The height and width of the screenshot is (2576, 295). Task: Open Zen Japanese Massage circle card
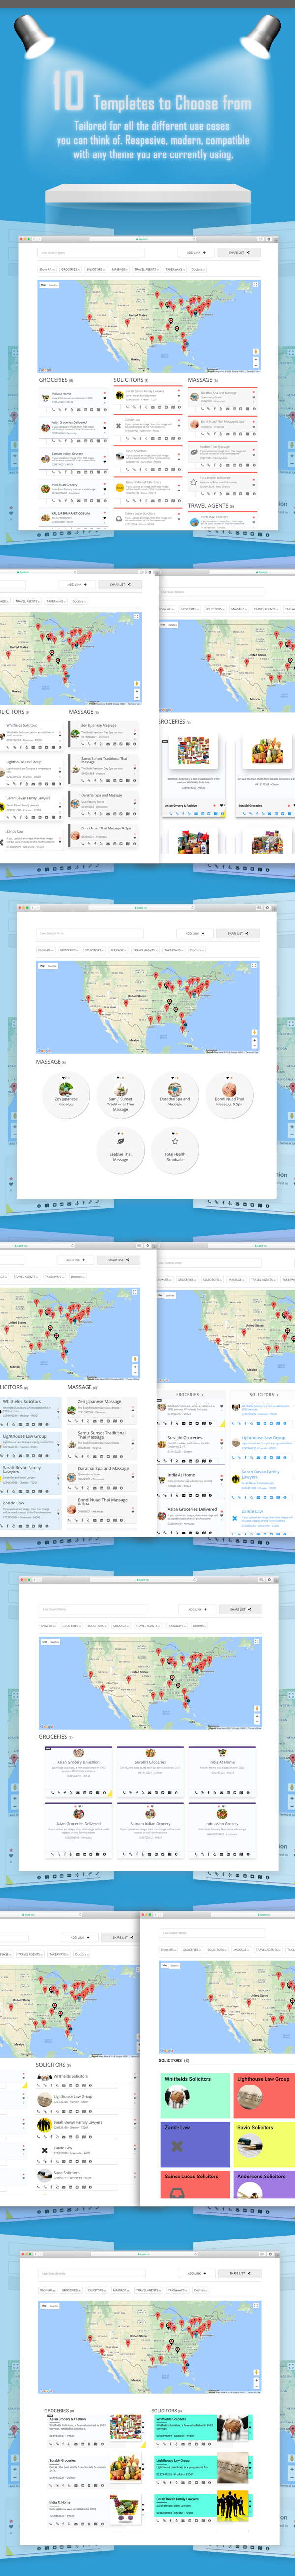[x=66, y=1094]
